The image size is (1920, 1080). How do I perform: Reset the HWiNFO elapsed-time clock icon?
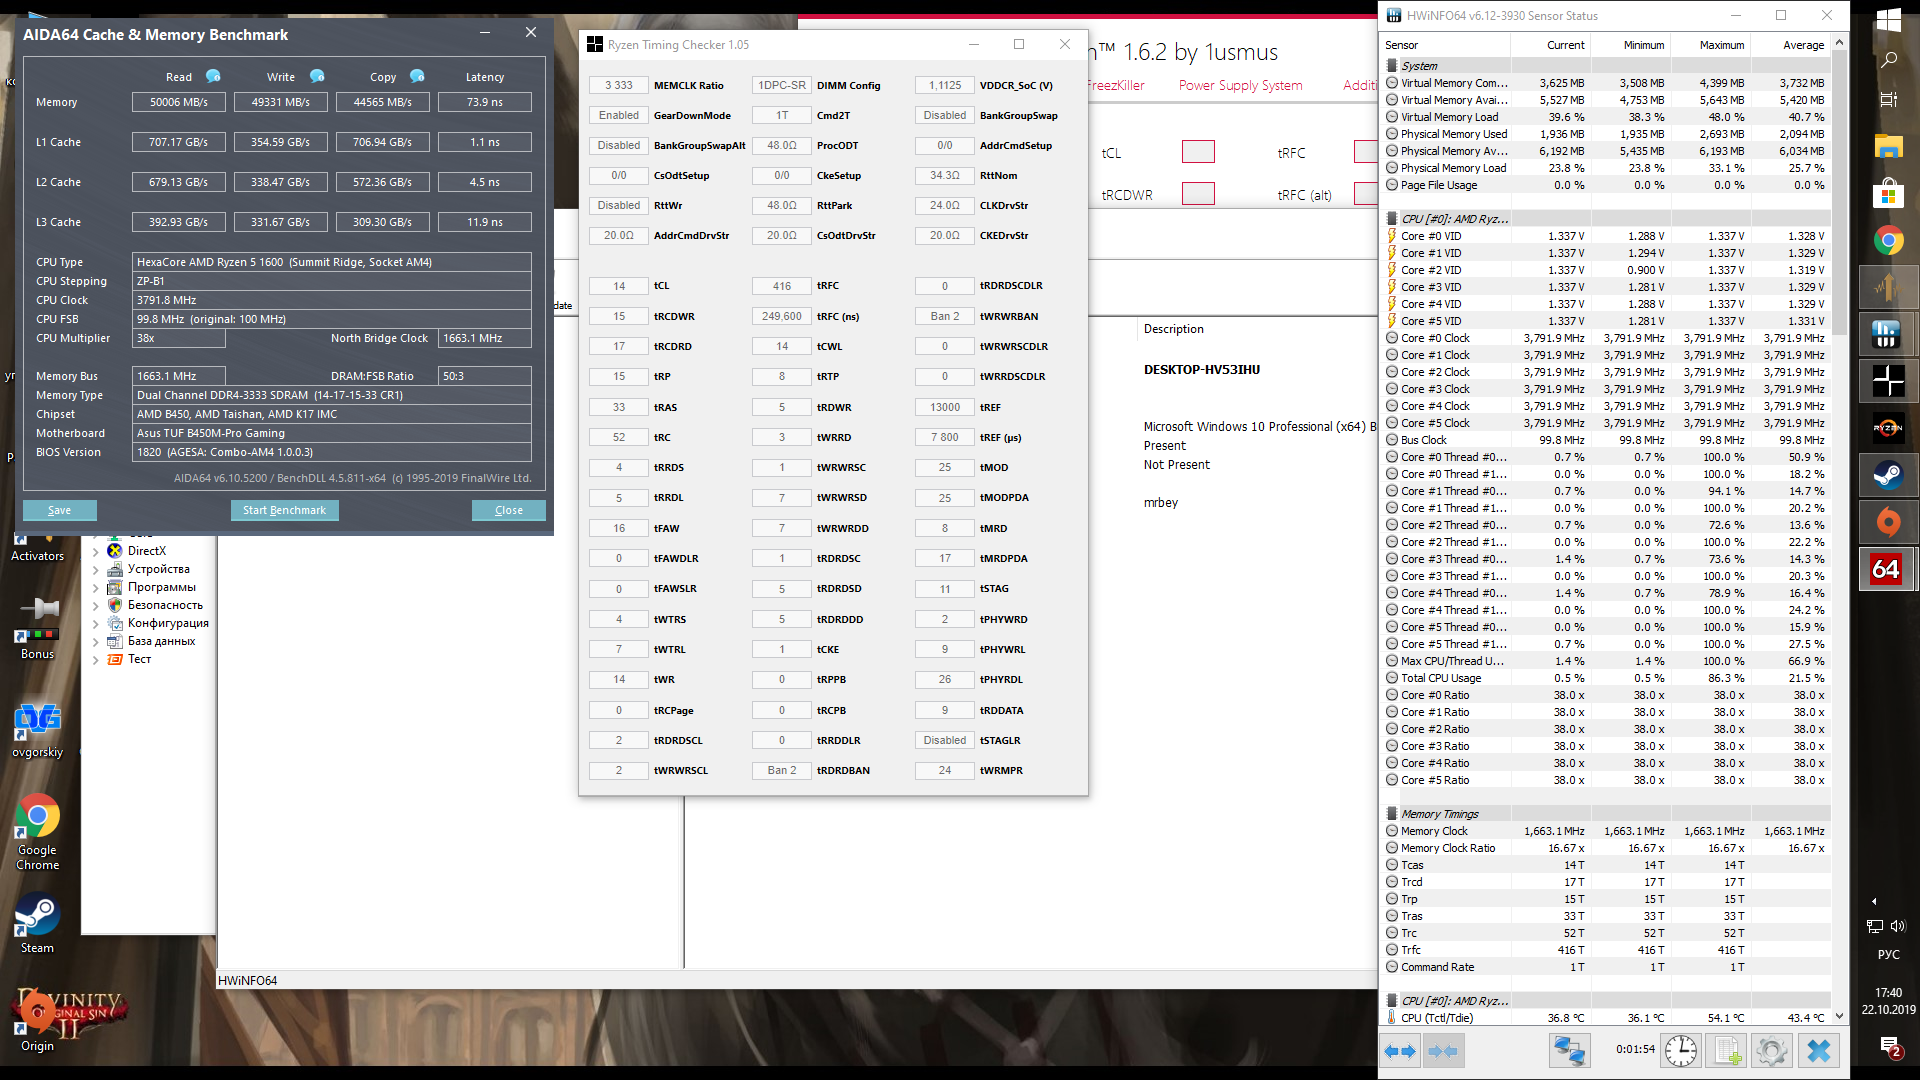pyautogui.click(x=1680, y=1051)
